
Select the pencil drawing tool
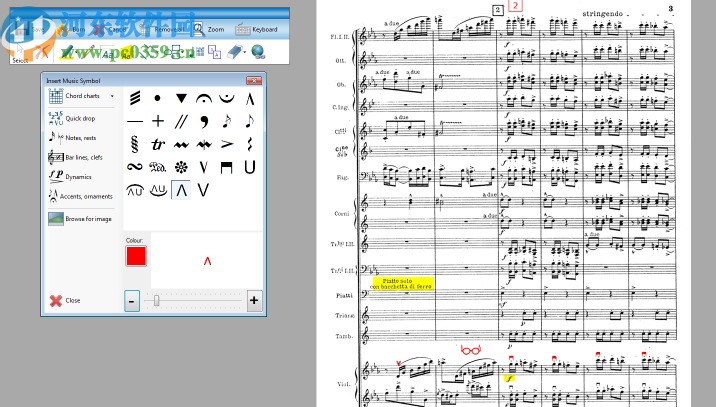coord(88,52)
